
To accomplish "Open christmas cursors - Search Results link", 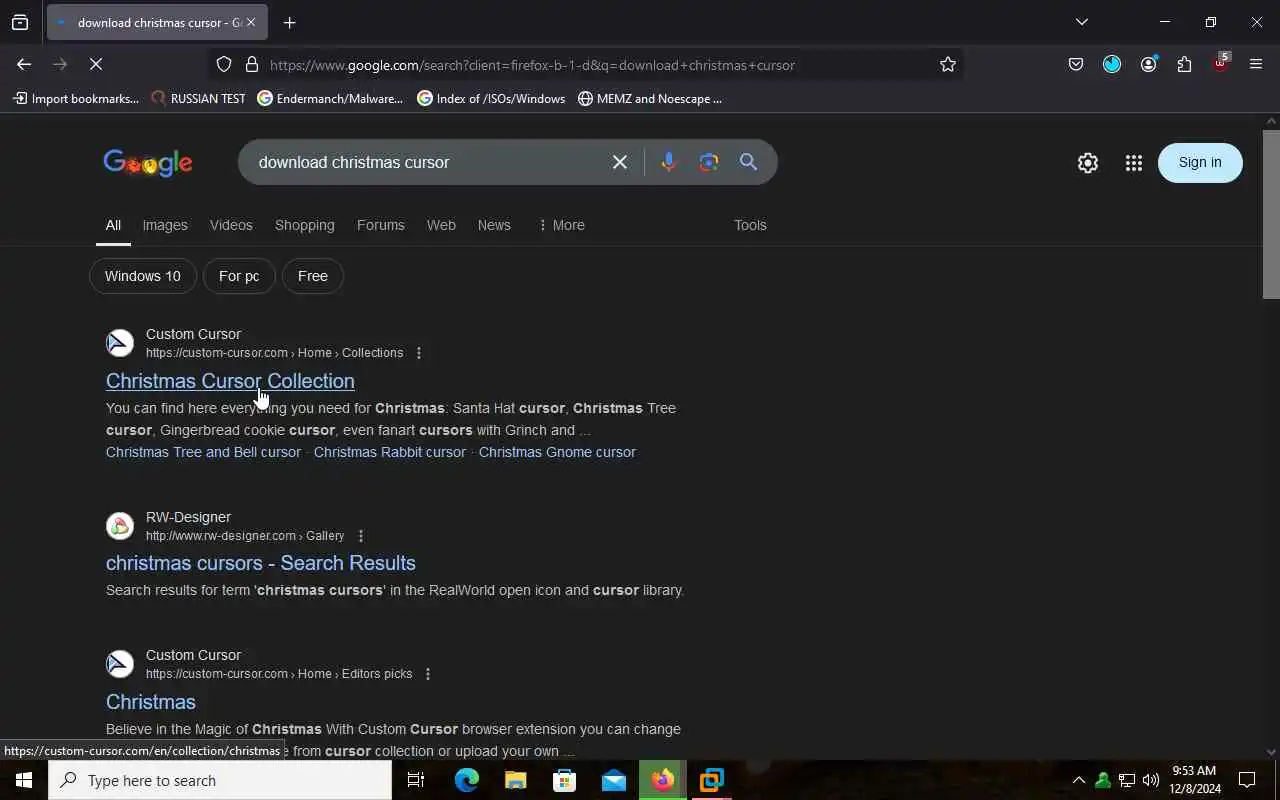I will [x=261, y=563].
